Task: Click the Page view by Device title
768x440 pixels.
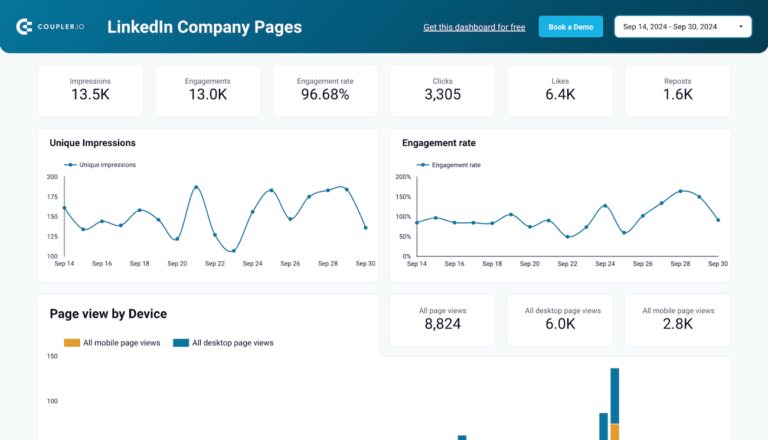Action: point(108,314)
